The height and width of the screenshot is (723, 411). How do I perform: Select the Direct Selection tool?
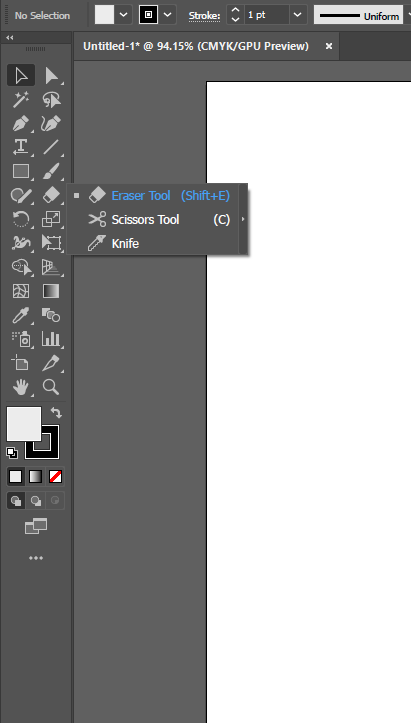[x=51, y=76]
